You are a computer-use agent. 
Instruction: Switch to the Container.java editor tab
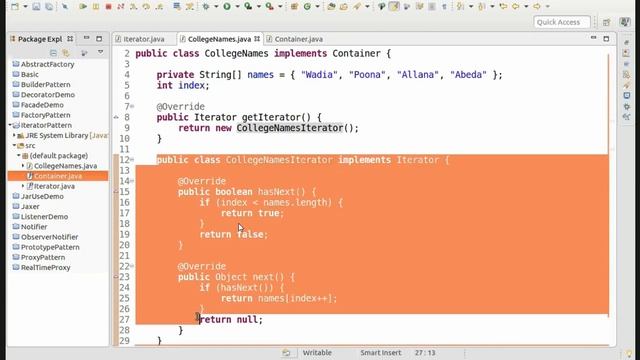294,39
